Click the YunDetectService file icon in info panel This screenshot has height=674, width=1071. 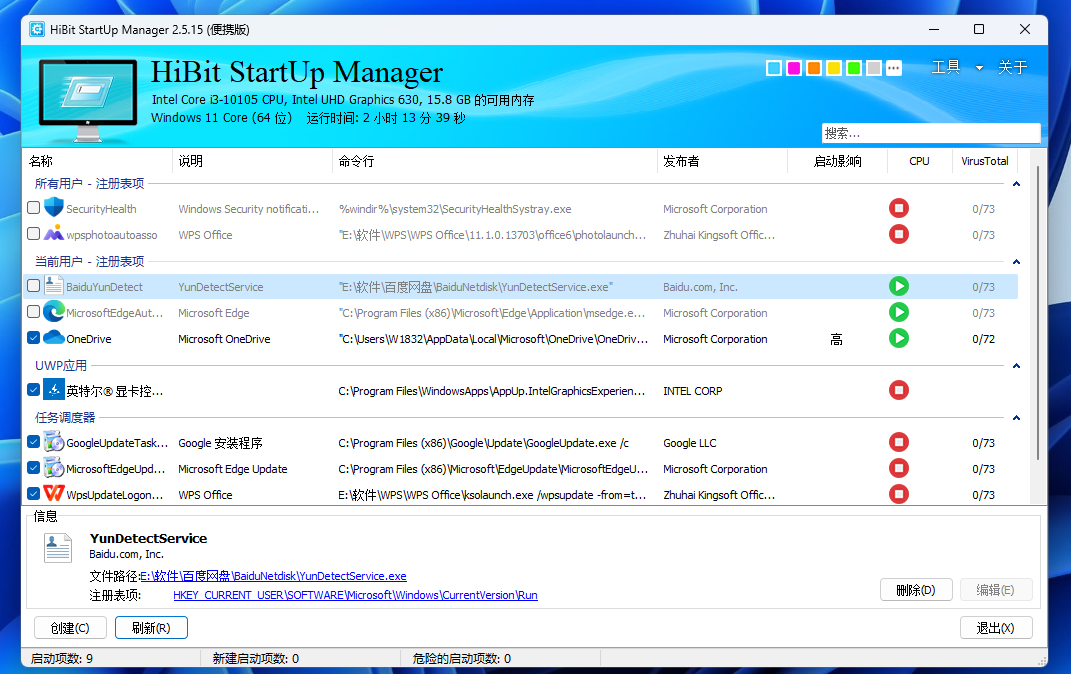57,548
